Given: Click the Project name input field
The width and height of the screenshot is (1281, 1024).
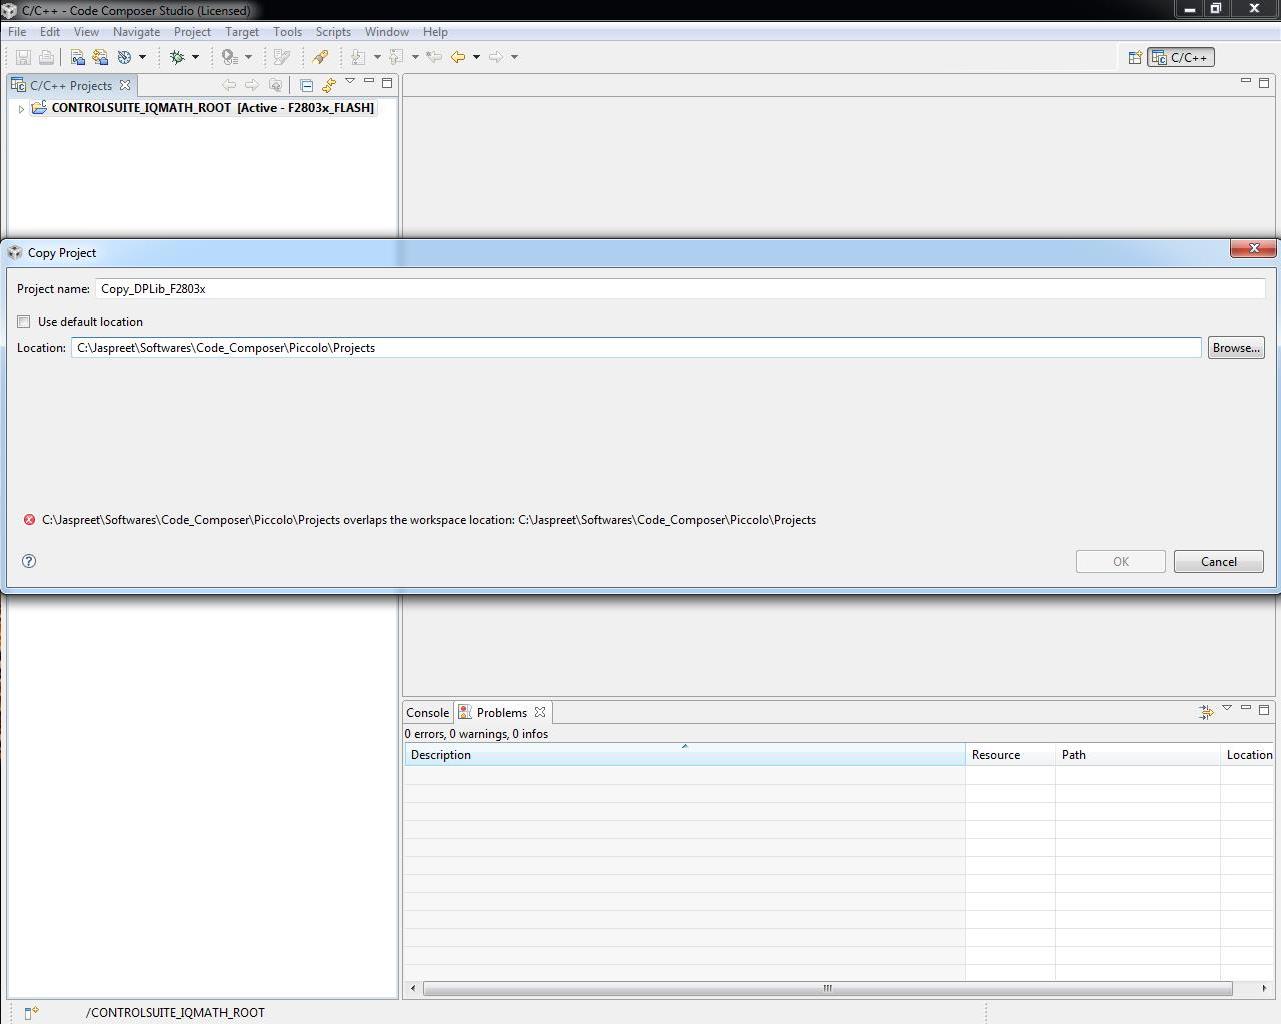Looking at the screenshot, I should point(680,289).
